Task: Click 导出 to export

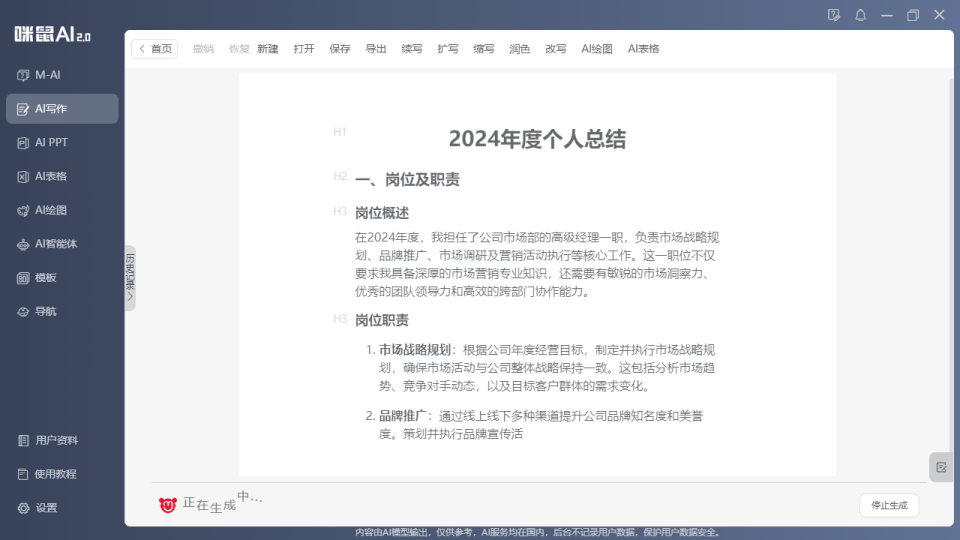Action: point(376,49)
